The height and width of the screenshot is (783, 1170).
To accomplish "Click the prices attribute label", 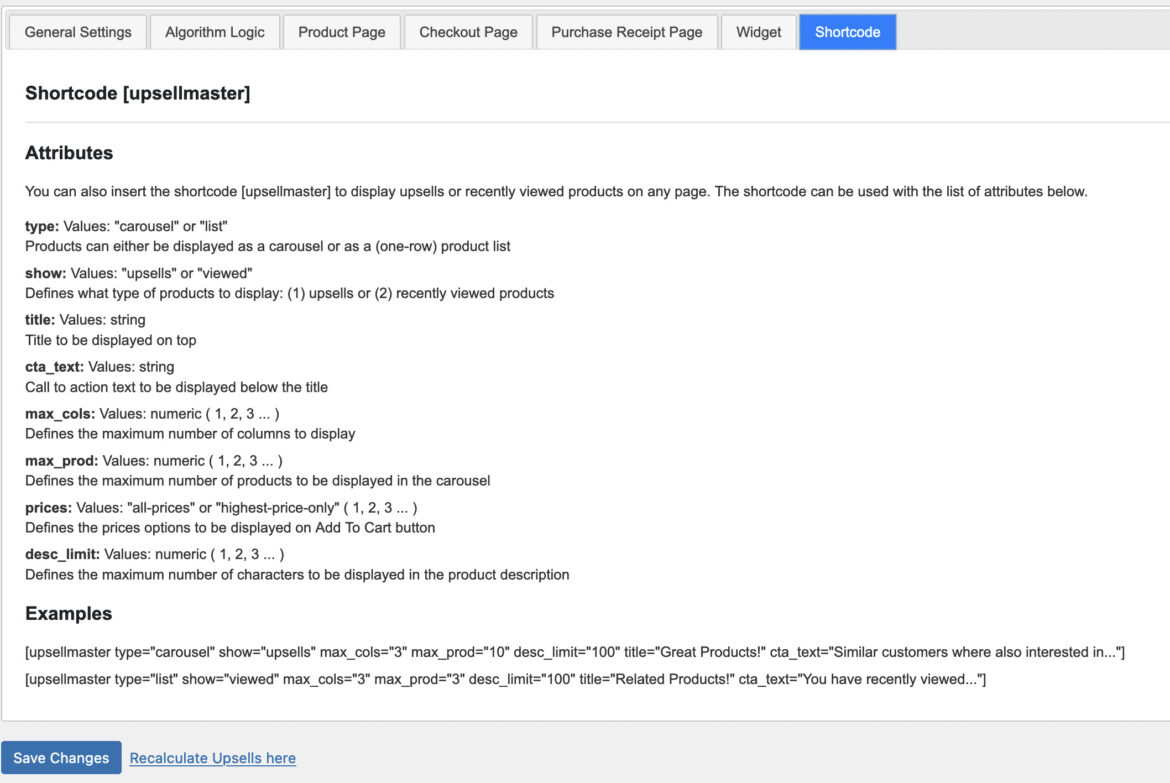I will coord(45,507).
